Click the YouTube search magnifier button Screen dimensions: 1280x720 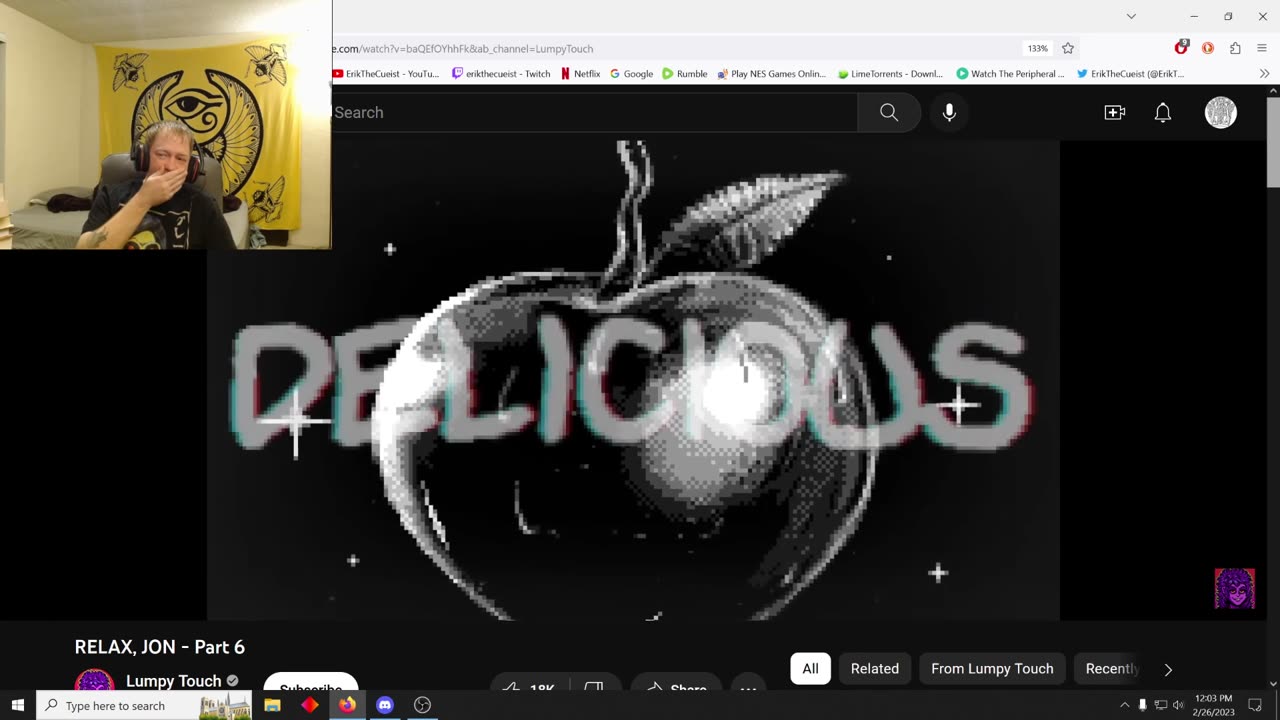pos(889,112)
